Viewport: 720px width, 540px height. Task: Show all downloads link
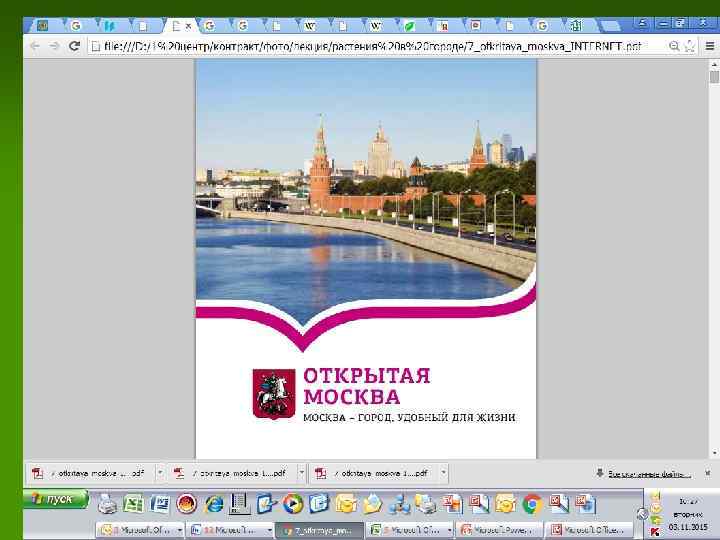tap(649, 474)
